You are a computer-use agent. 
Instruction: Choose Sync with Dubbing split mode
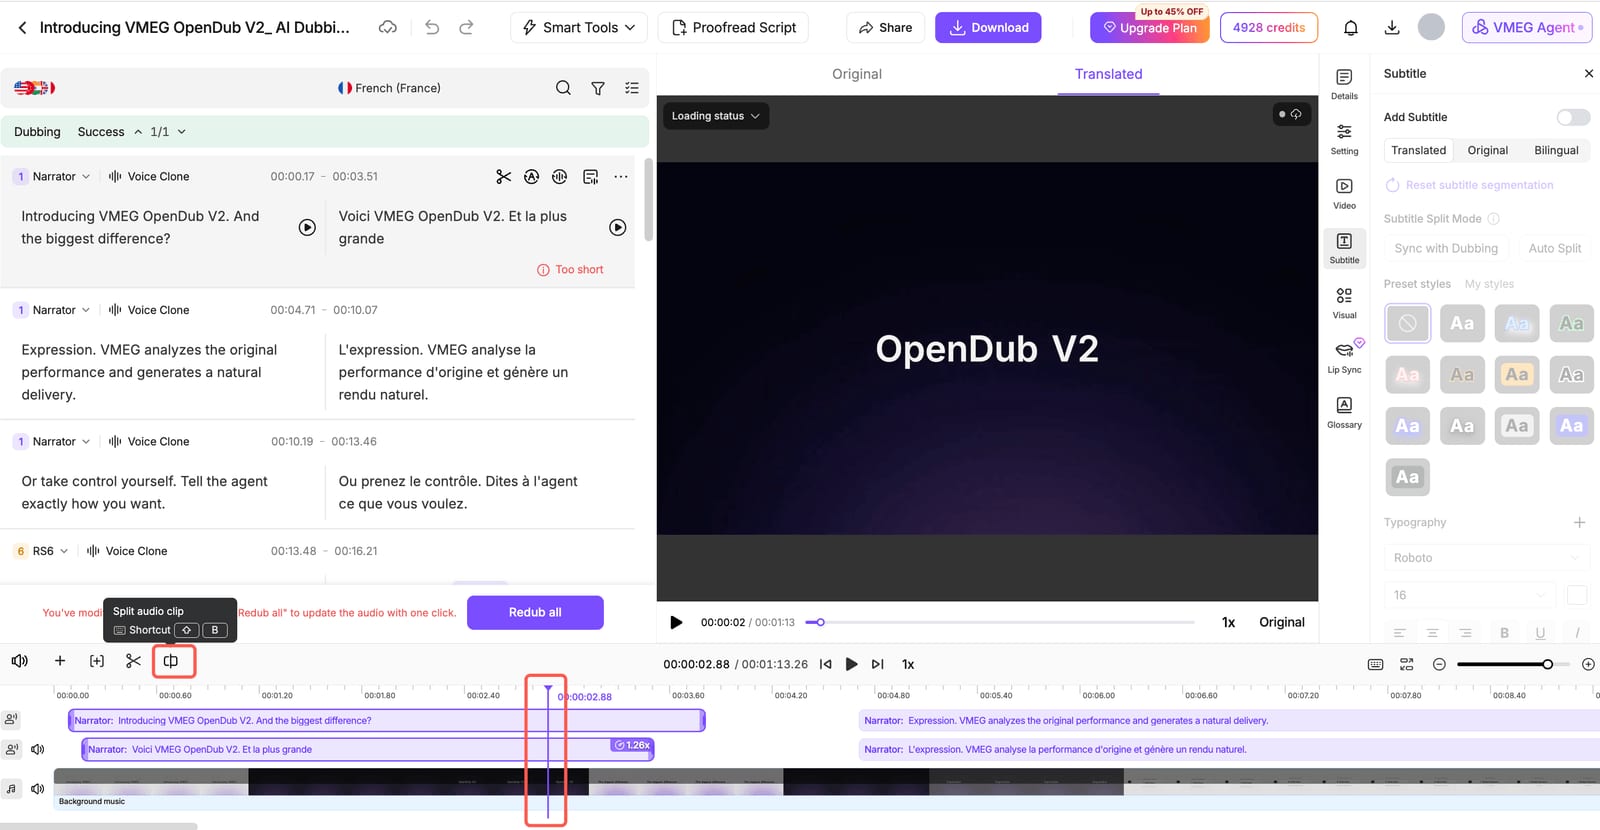coord(1446,248)
